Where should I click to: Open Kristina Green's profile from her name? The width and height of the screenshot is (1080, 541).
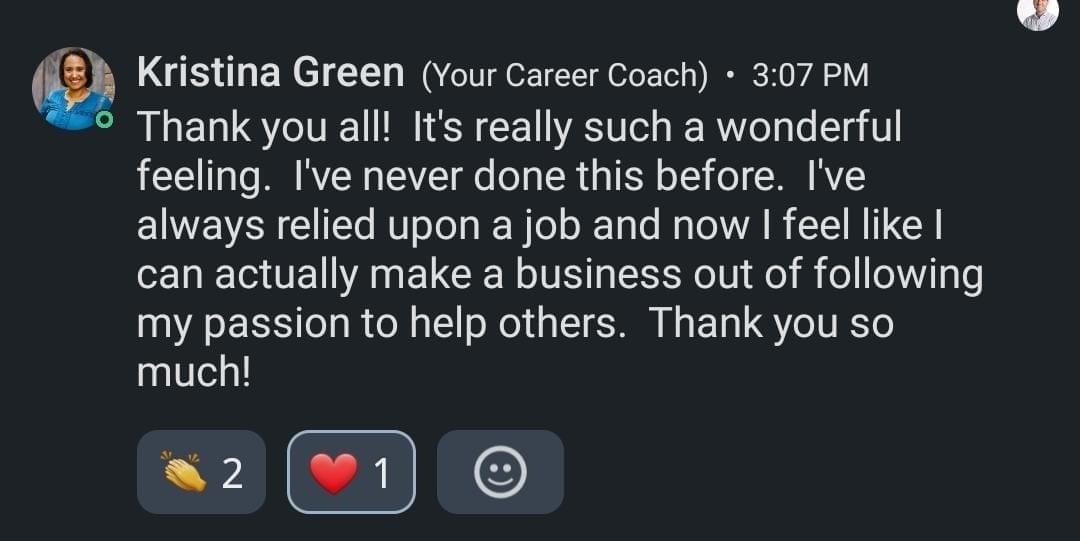coord(270,73)
